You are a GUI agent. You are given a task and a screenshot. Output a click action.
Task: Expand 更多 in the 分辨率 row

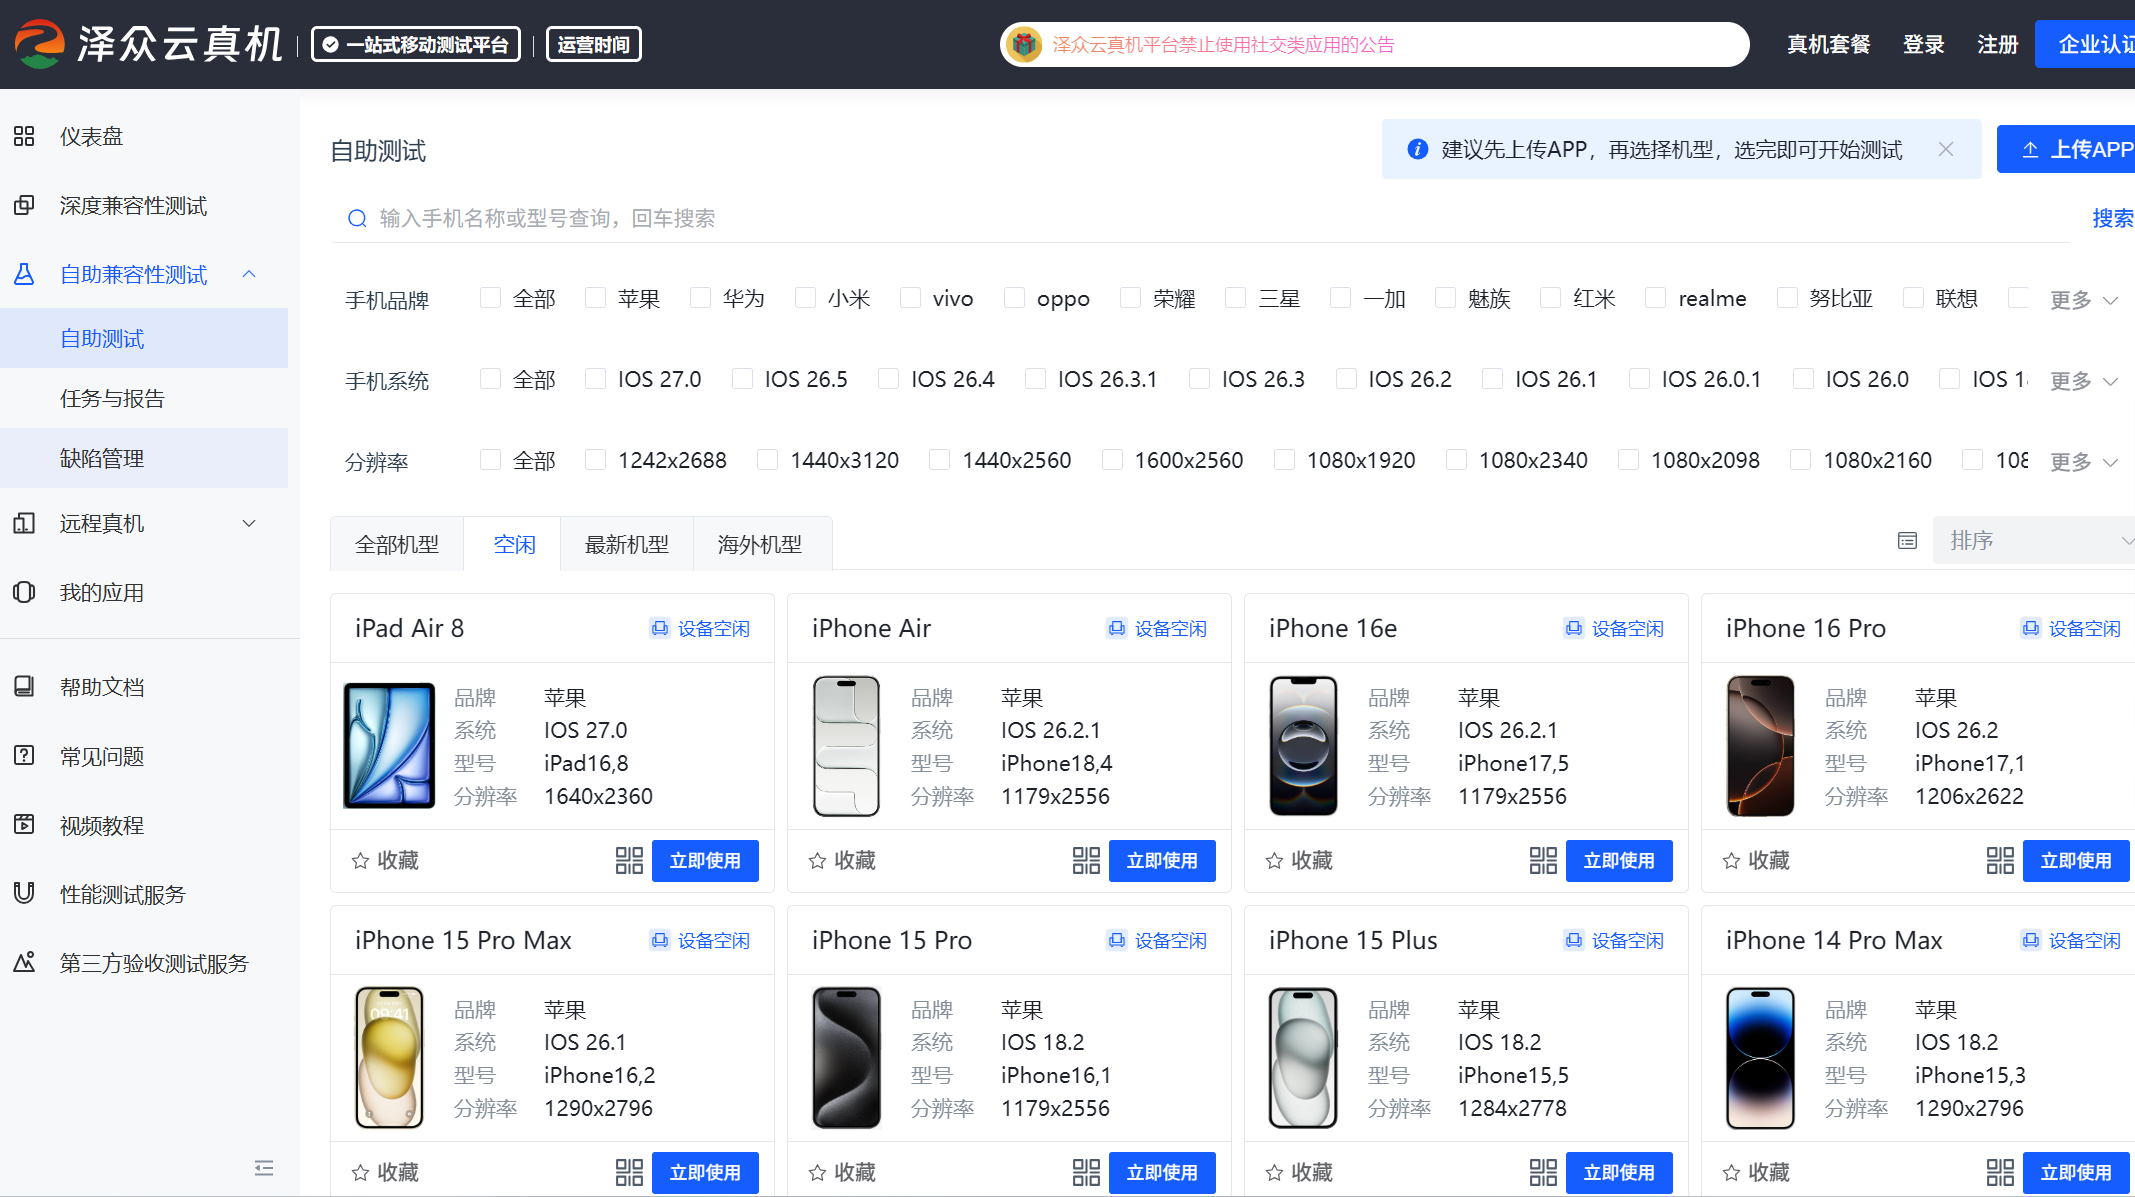pyautogui.click(x=2084, y=462)
